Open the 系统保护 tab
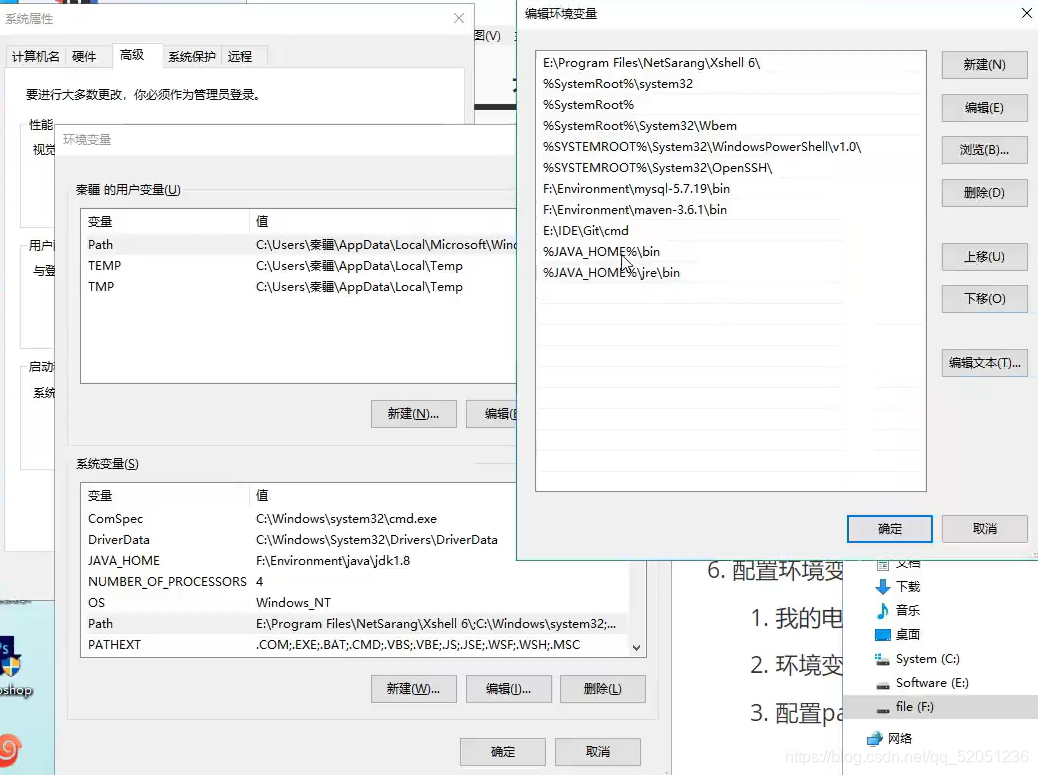 click(191, 57)
